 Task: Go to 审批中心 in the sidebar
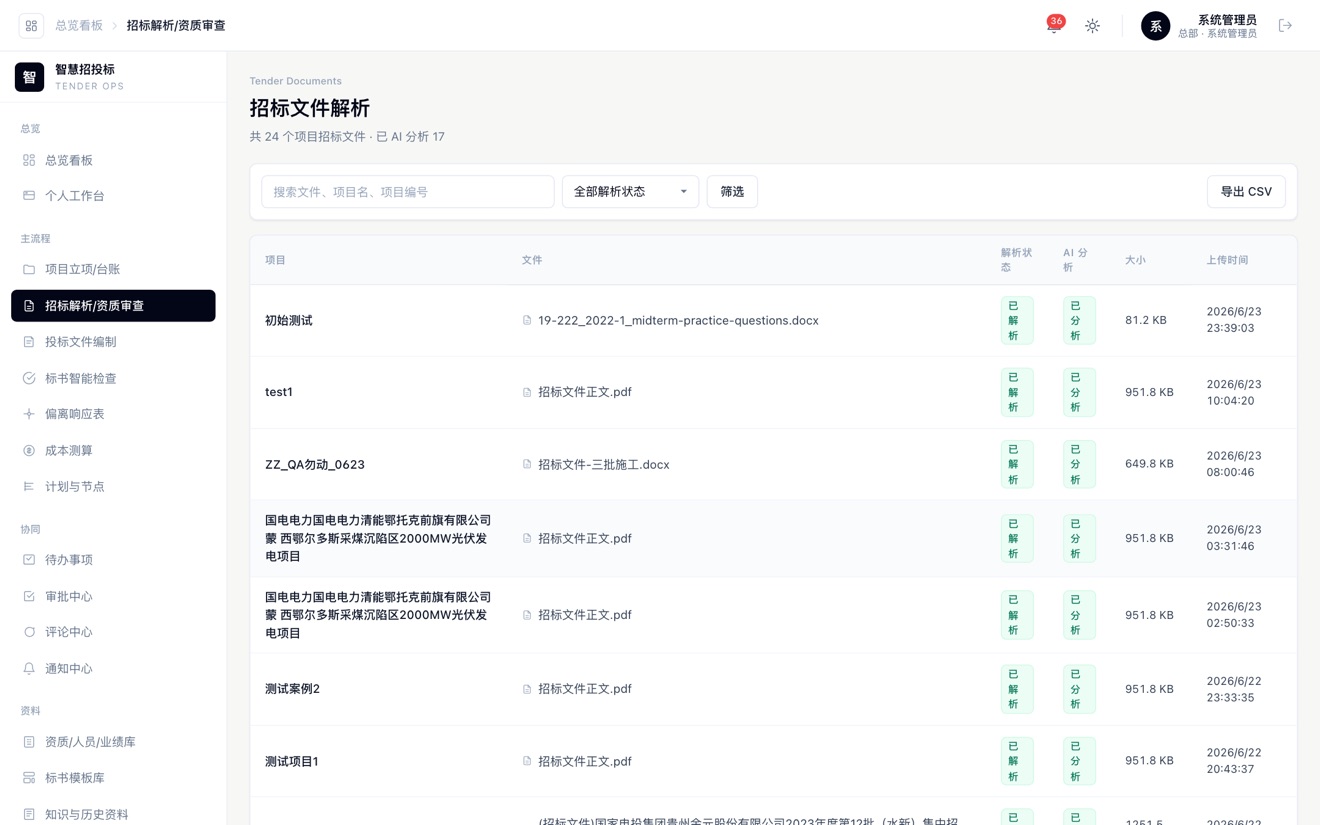click(x=113, y=596)
